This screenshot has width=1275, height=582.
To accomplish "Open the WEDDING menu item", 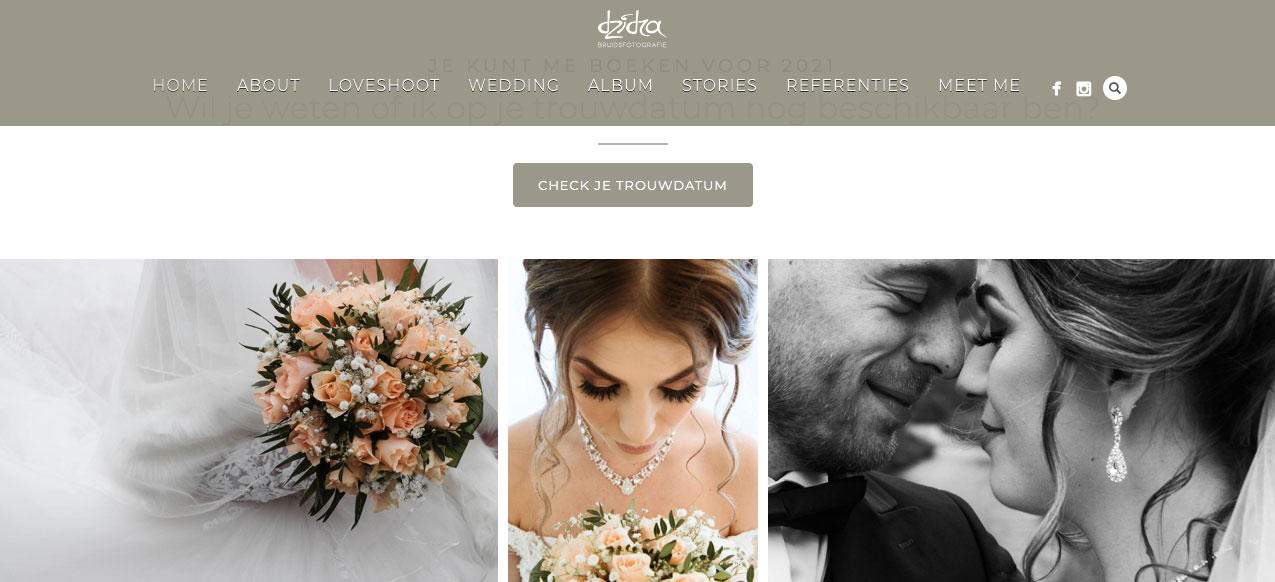I will pyautogui.click(x=514, y=85).
